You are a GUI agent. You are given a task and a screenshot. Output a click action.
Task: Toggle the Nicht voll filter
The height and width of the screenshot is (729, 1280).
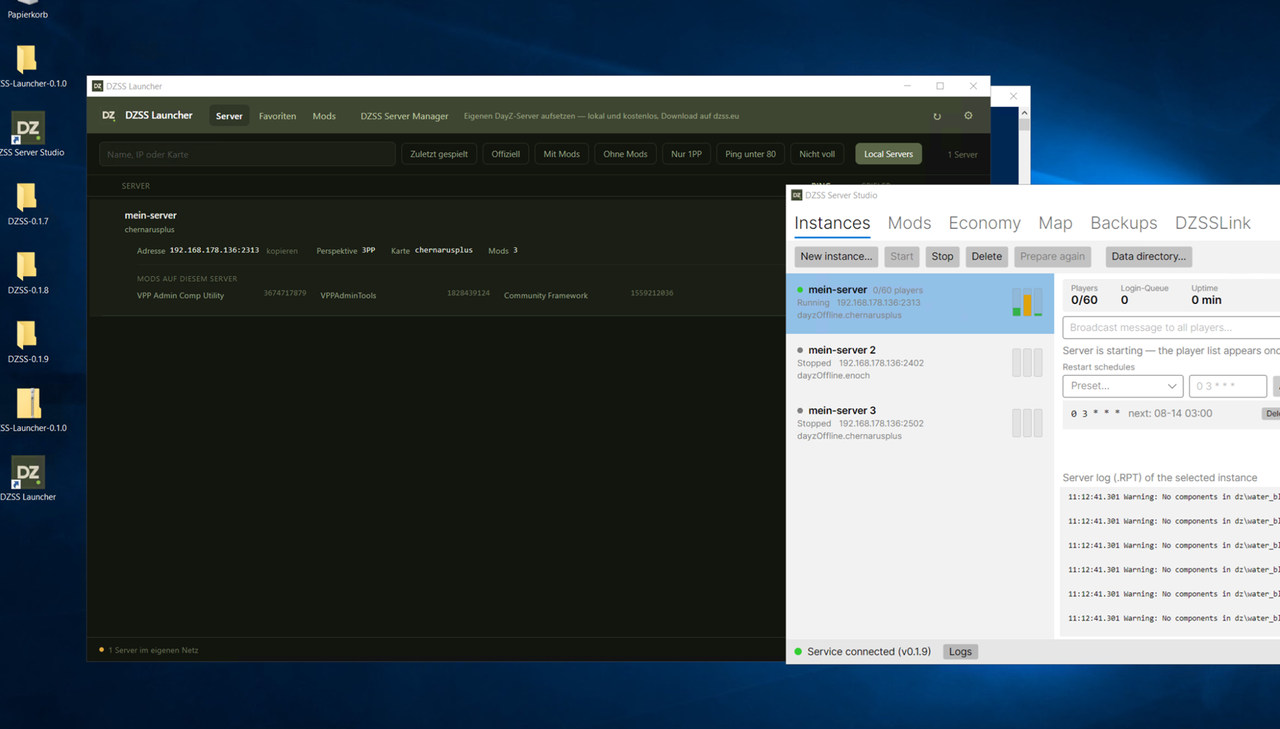[817, 154]
